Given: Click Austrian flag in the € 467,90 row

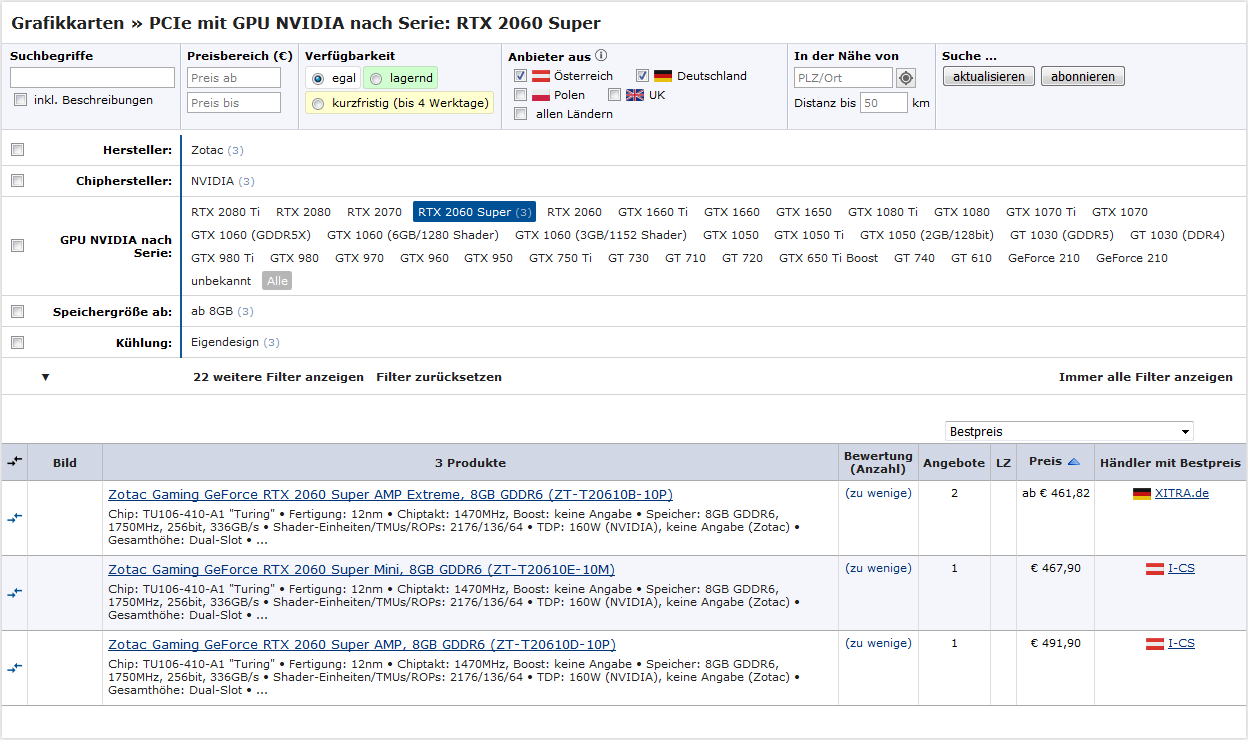Looking at the screenshot, I should click(1155, 569).
